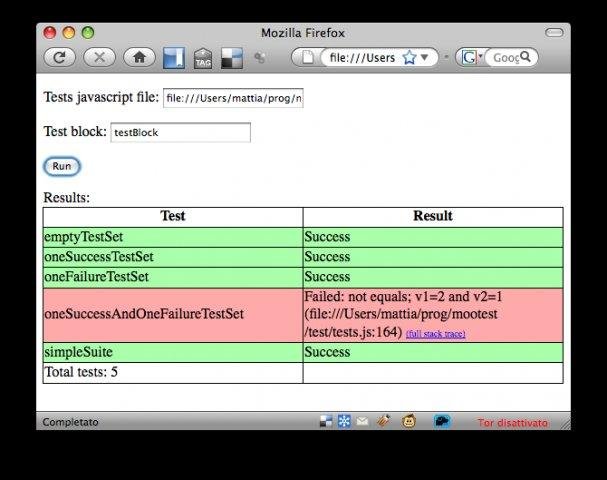Open the Google search engine selector
This screenshot has height=480, width=607.
coord(472,58)
